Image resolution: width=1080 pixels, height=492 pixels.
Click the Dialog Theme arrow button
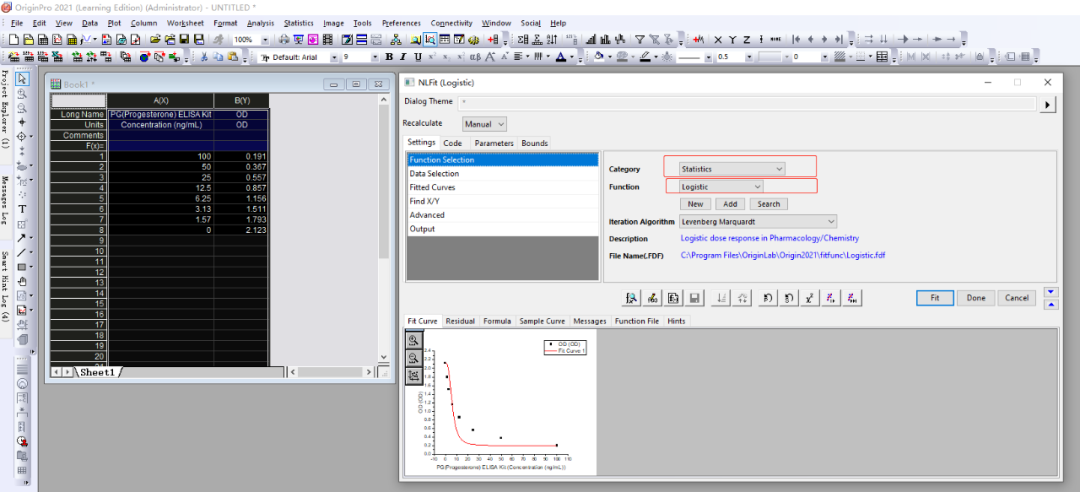(1048, 104)
